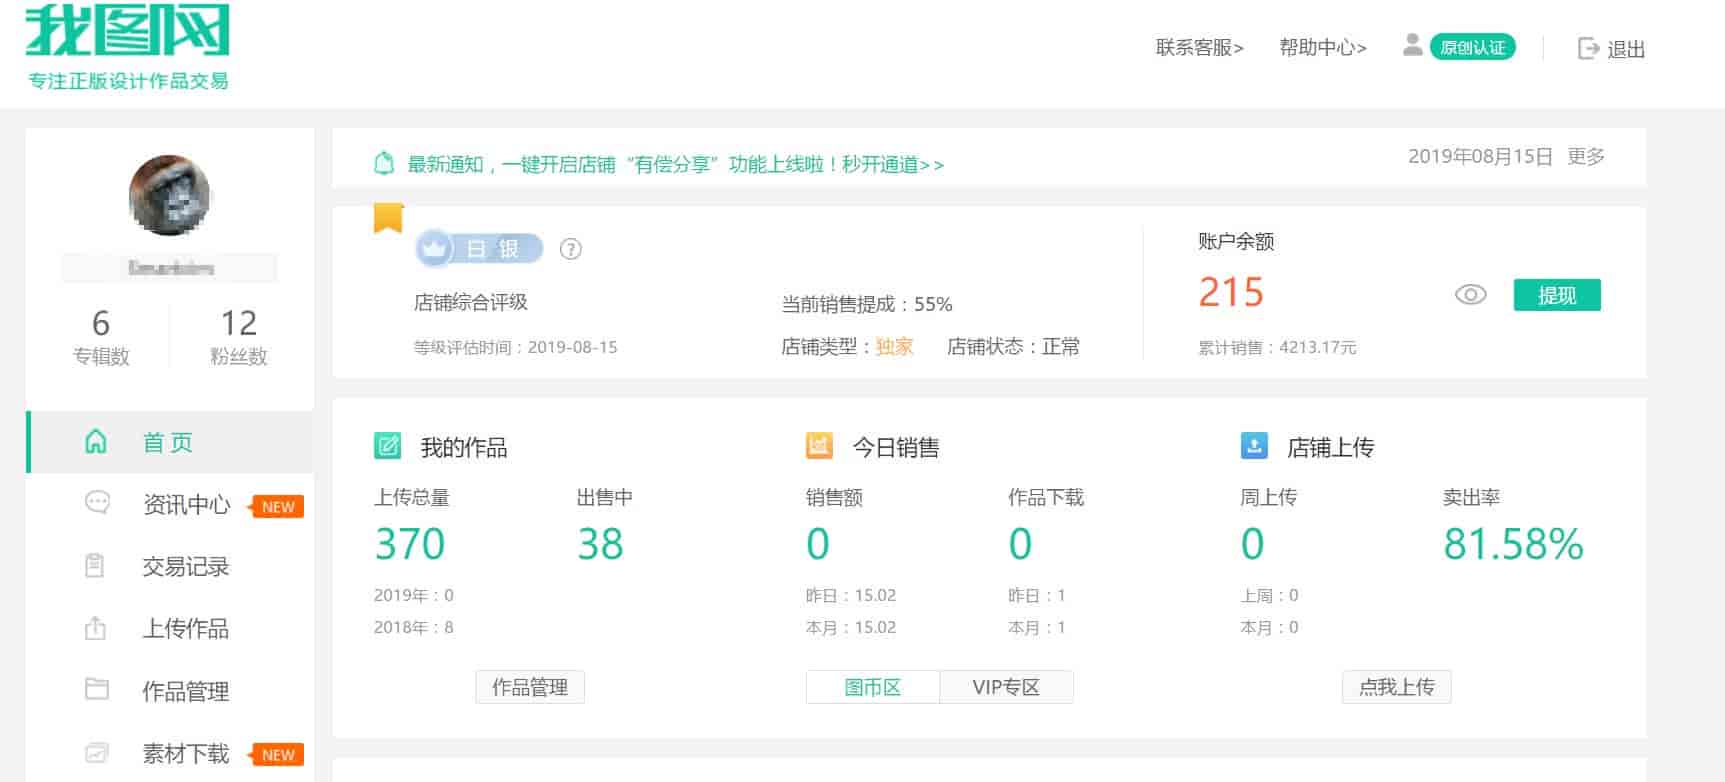The image size is (1725, 782).
Task: Open 资讯中心 in the sidebar
Action: click(x=186, y=505)
